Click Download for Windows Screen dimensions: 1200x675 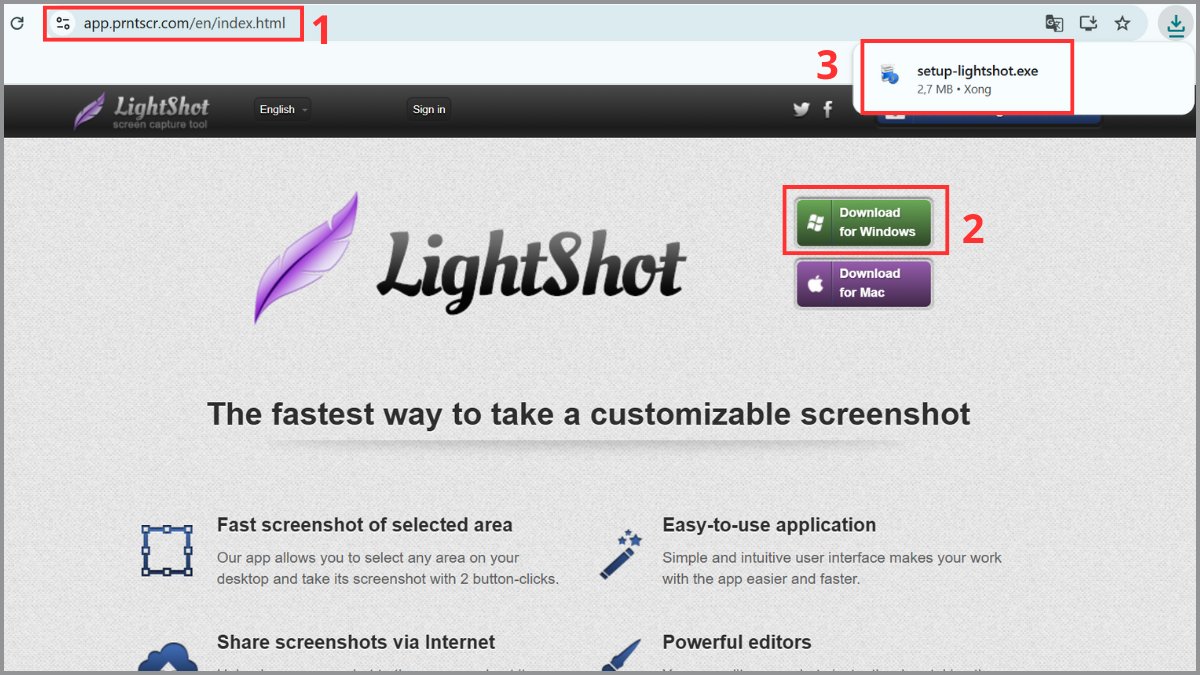pyautogui.click(x=864, y=220)
